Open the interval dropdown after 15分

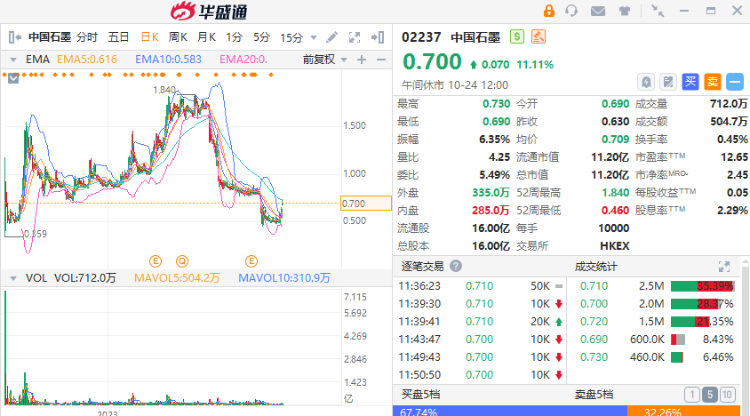tap(314, 37)
